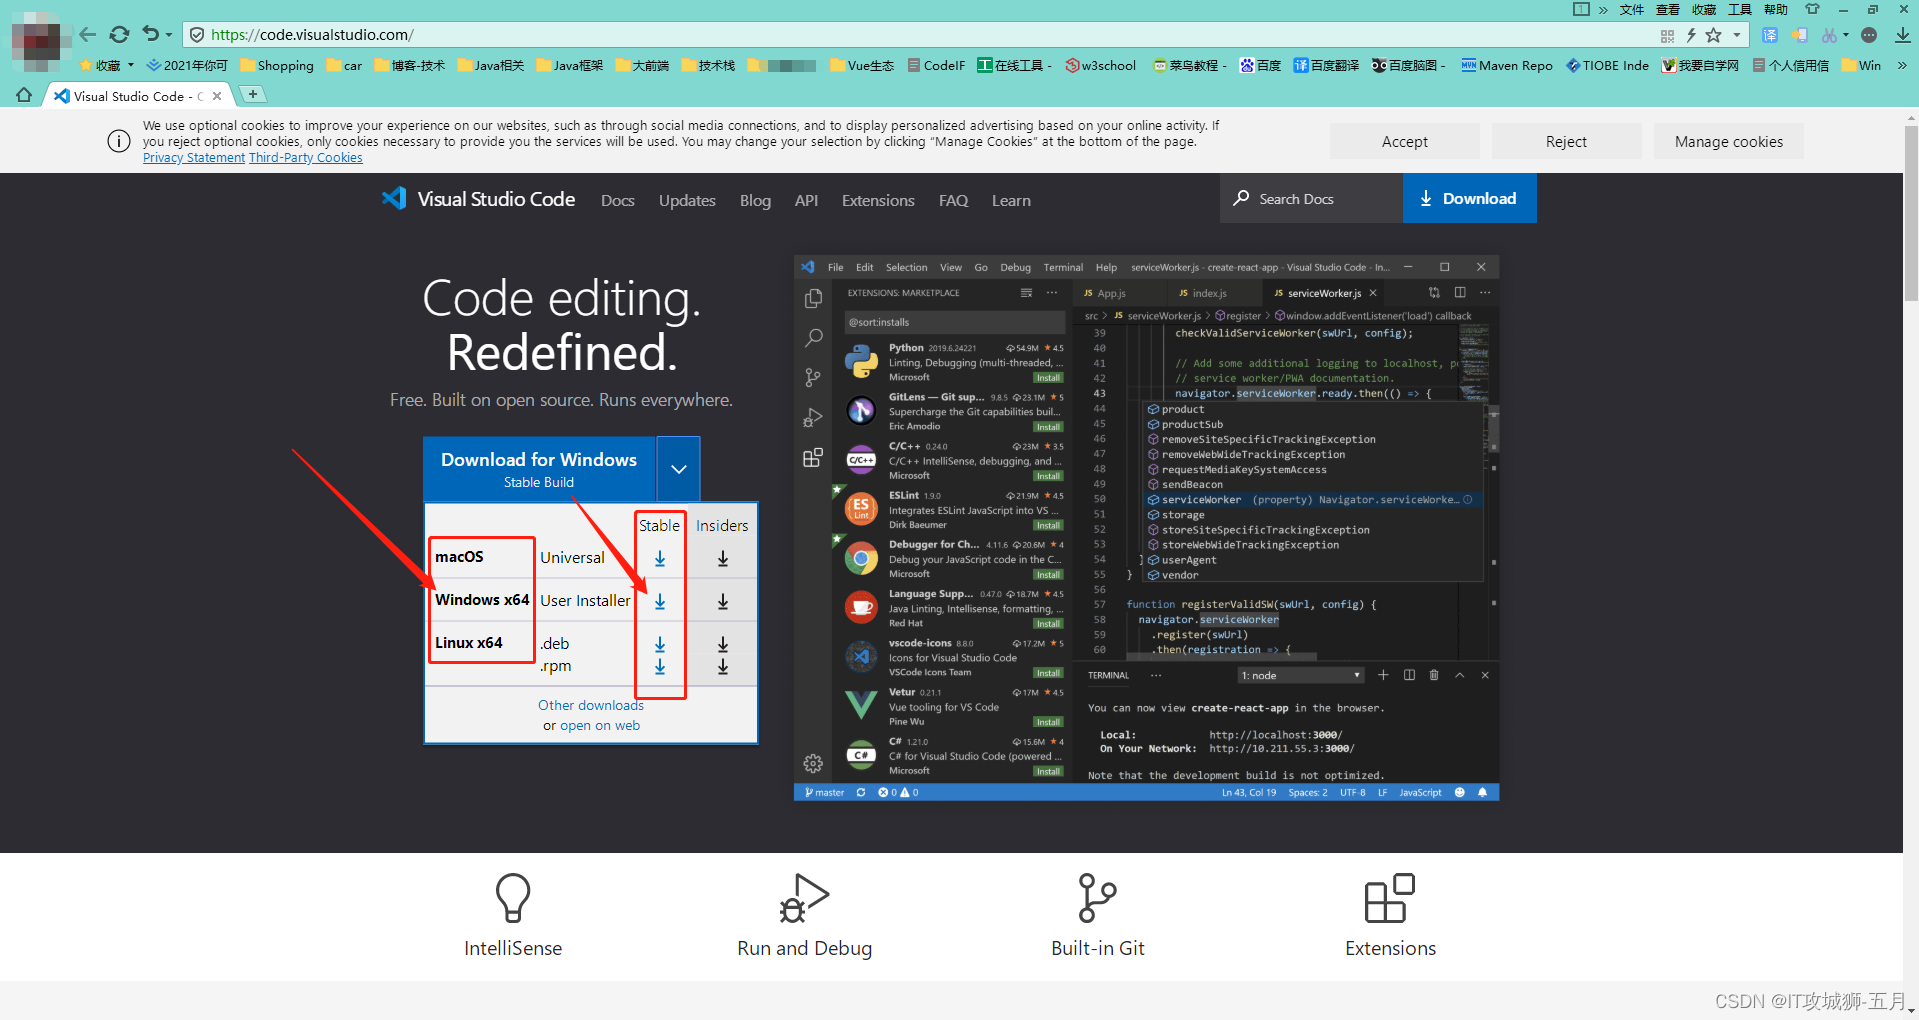Reject optional cookies
The width and height of the screenshot is (1919, 1020).
pos(1566,142)
